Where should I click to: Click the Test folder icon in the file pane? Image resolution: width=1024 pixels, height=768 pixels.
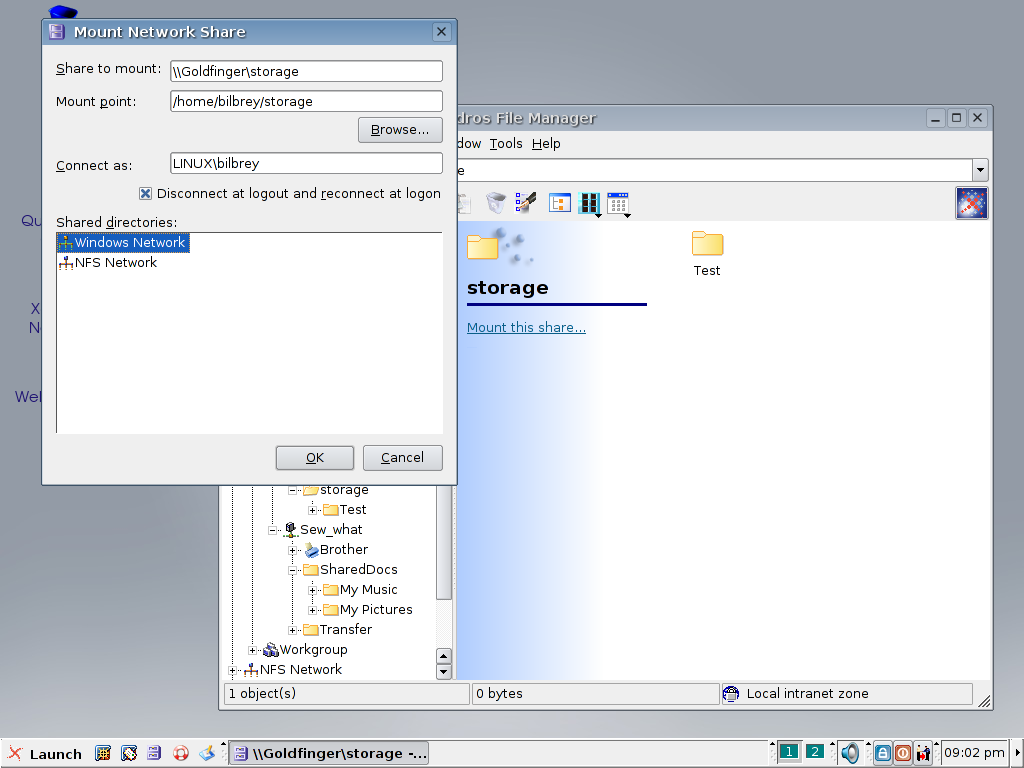[x=707, y=244]
